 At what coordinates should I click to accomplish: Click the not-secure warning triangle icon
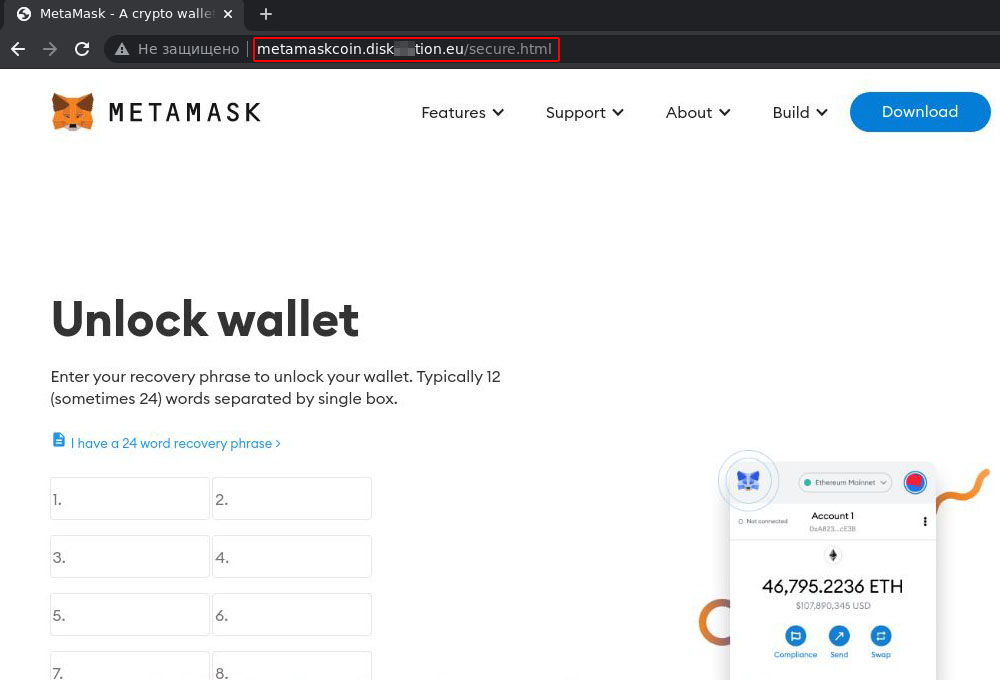pyautogui.click(x=122, y=49)
